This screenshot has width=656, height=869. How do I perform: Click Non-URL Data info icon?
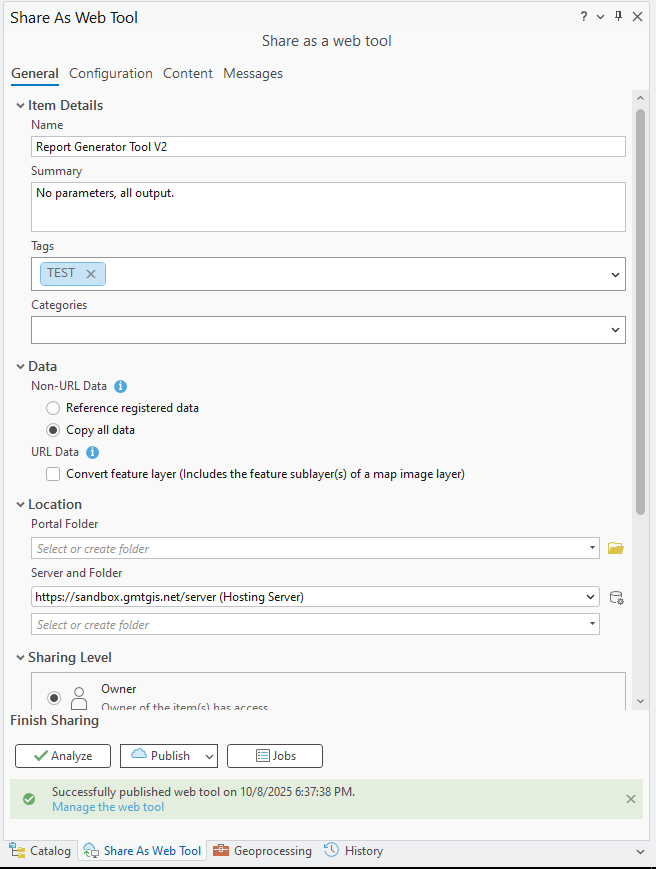120,386
